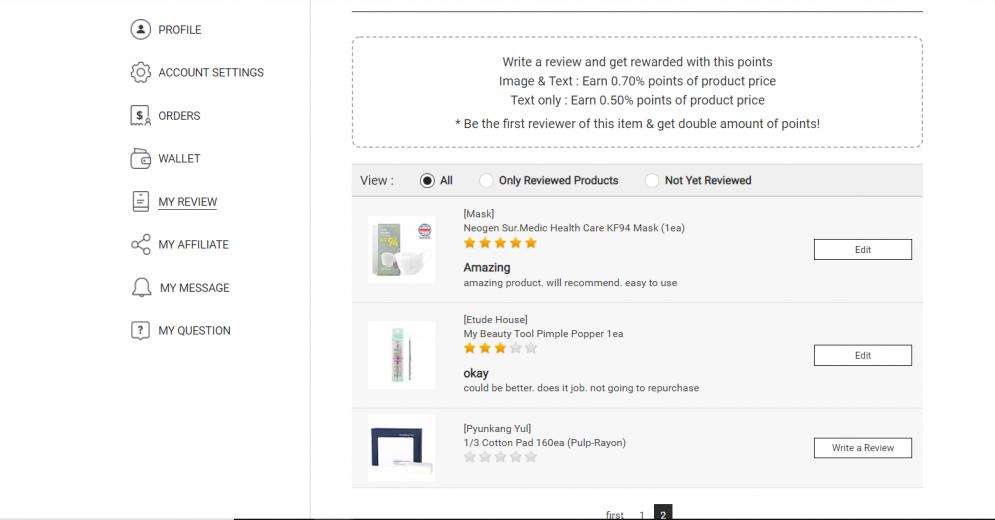
Task: Select "Not Yet Reviewed" radio button
Action: 652,180
